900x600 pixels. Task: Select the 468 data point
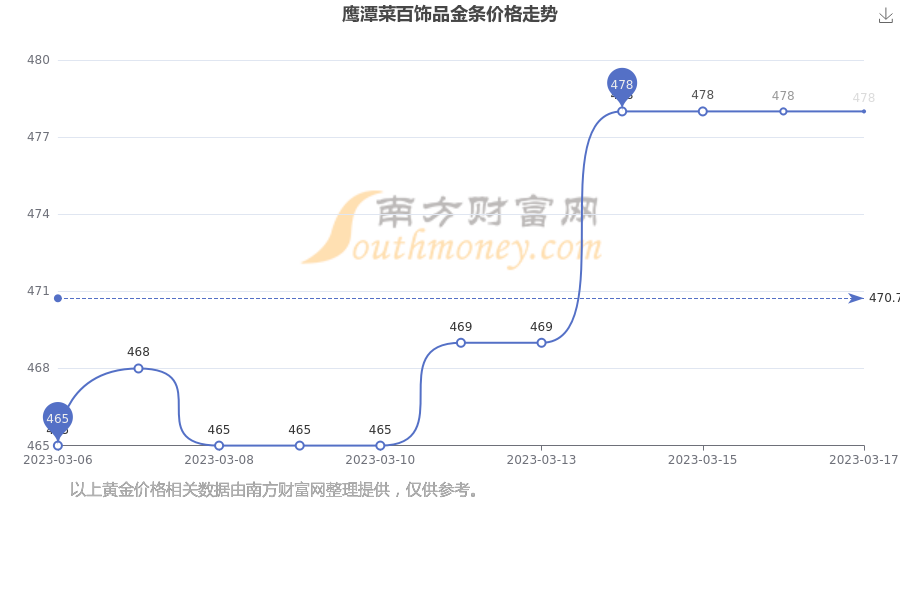(138, 368)
